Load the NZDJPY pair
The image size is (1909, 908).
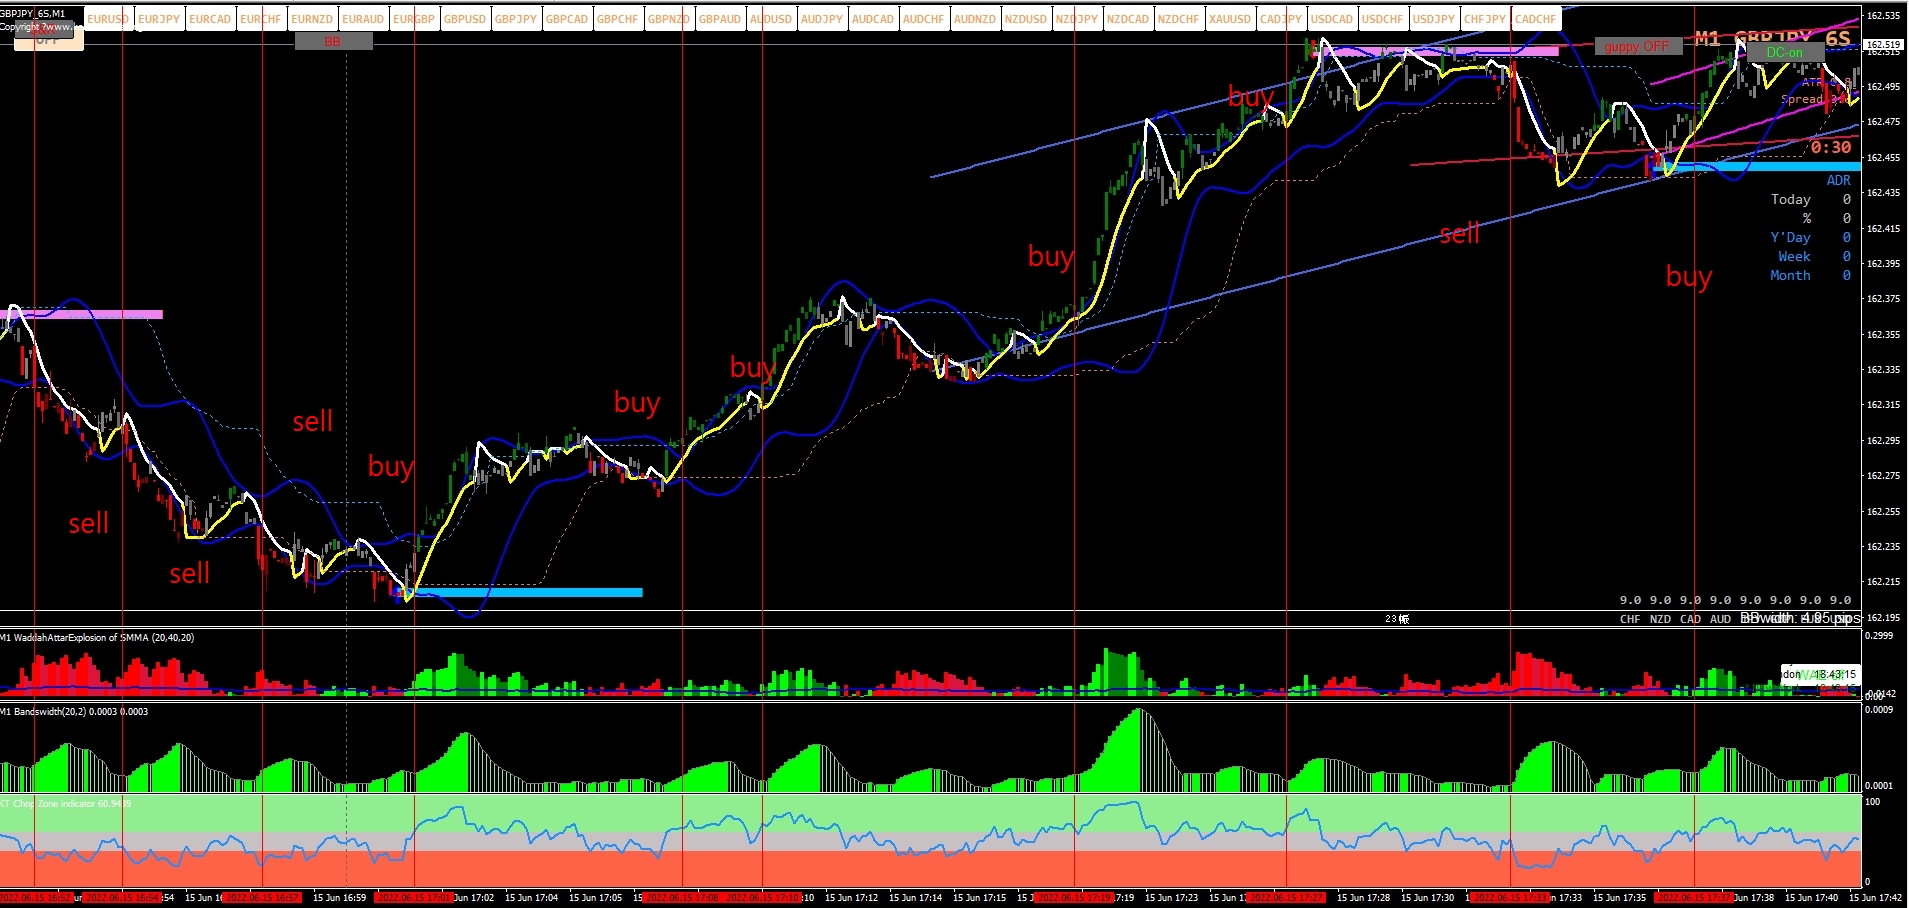coord(1078,19)
